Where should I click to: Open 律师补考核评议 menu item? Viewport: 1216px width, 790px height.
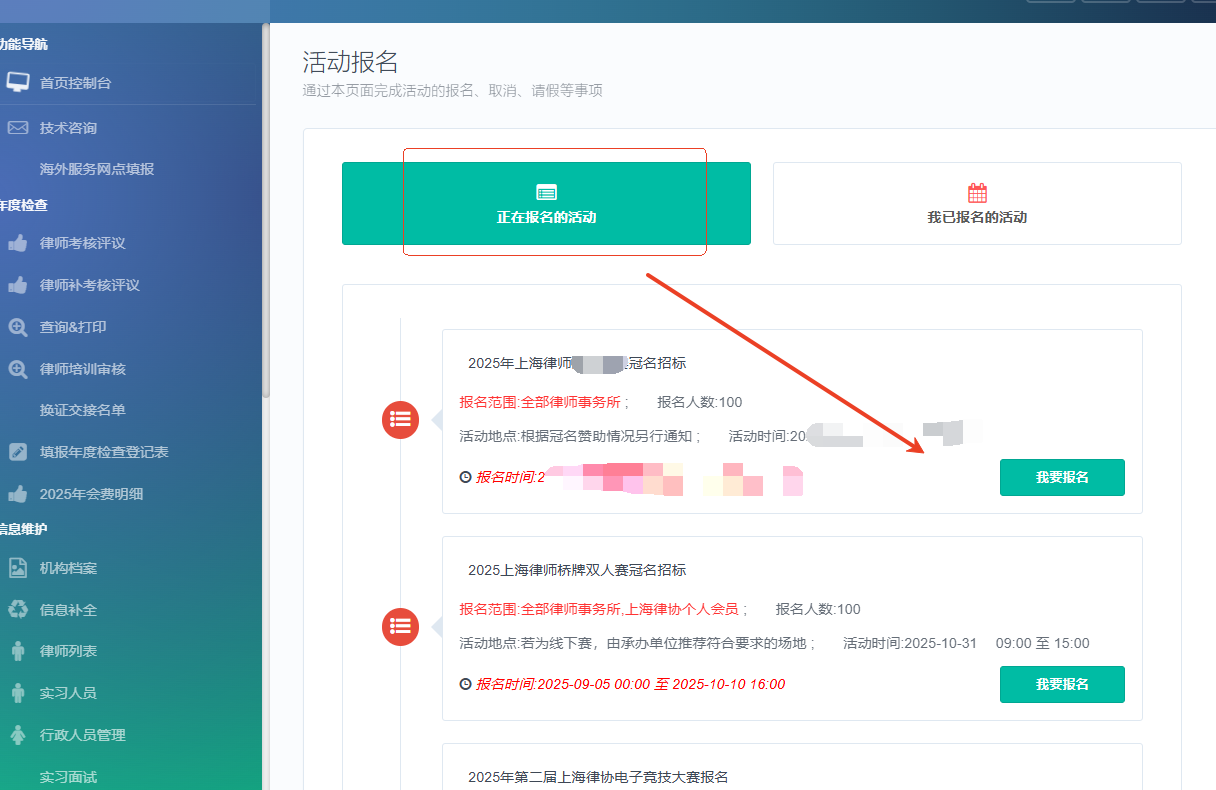(90, 285)
